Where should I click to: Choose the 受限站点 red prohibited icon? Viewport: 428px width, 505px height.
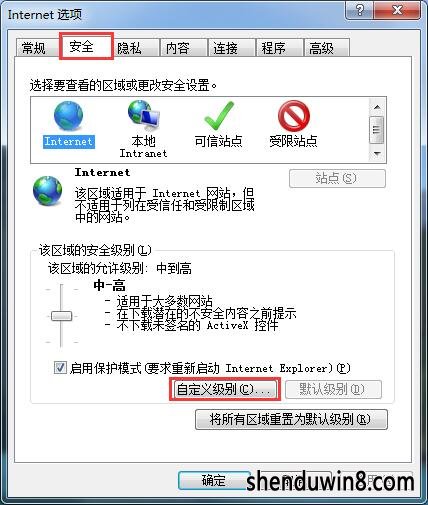[x=294, y=116]
